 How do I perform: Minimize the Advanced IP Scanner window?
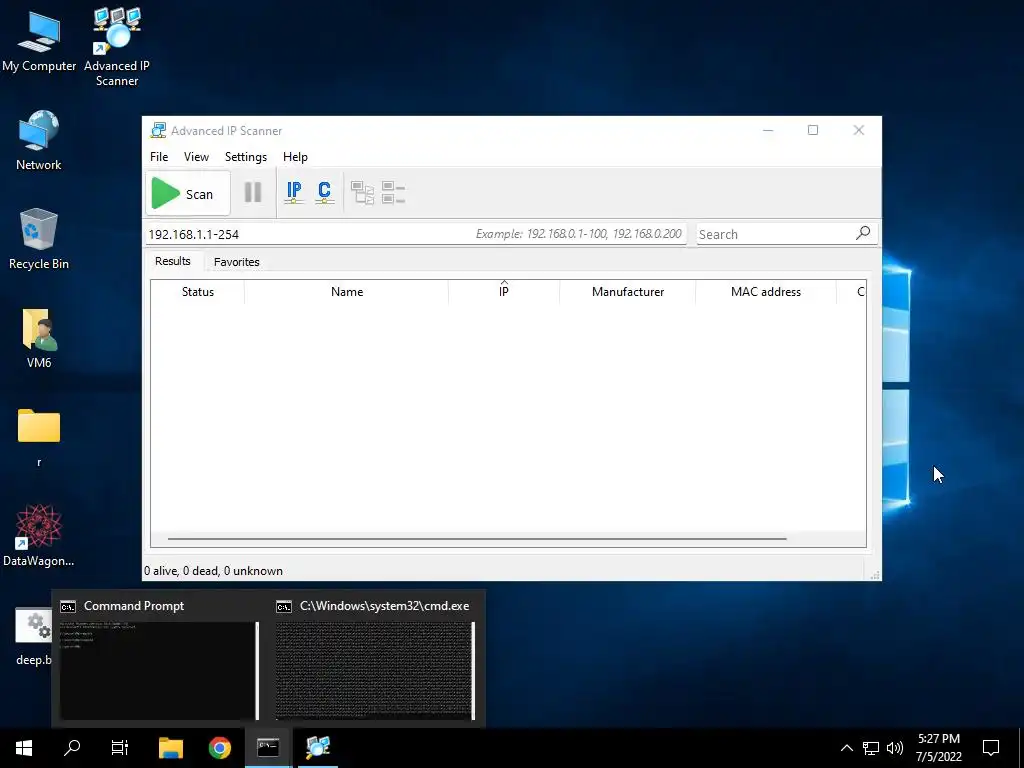click(x=768, y=131)
